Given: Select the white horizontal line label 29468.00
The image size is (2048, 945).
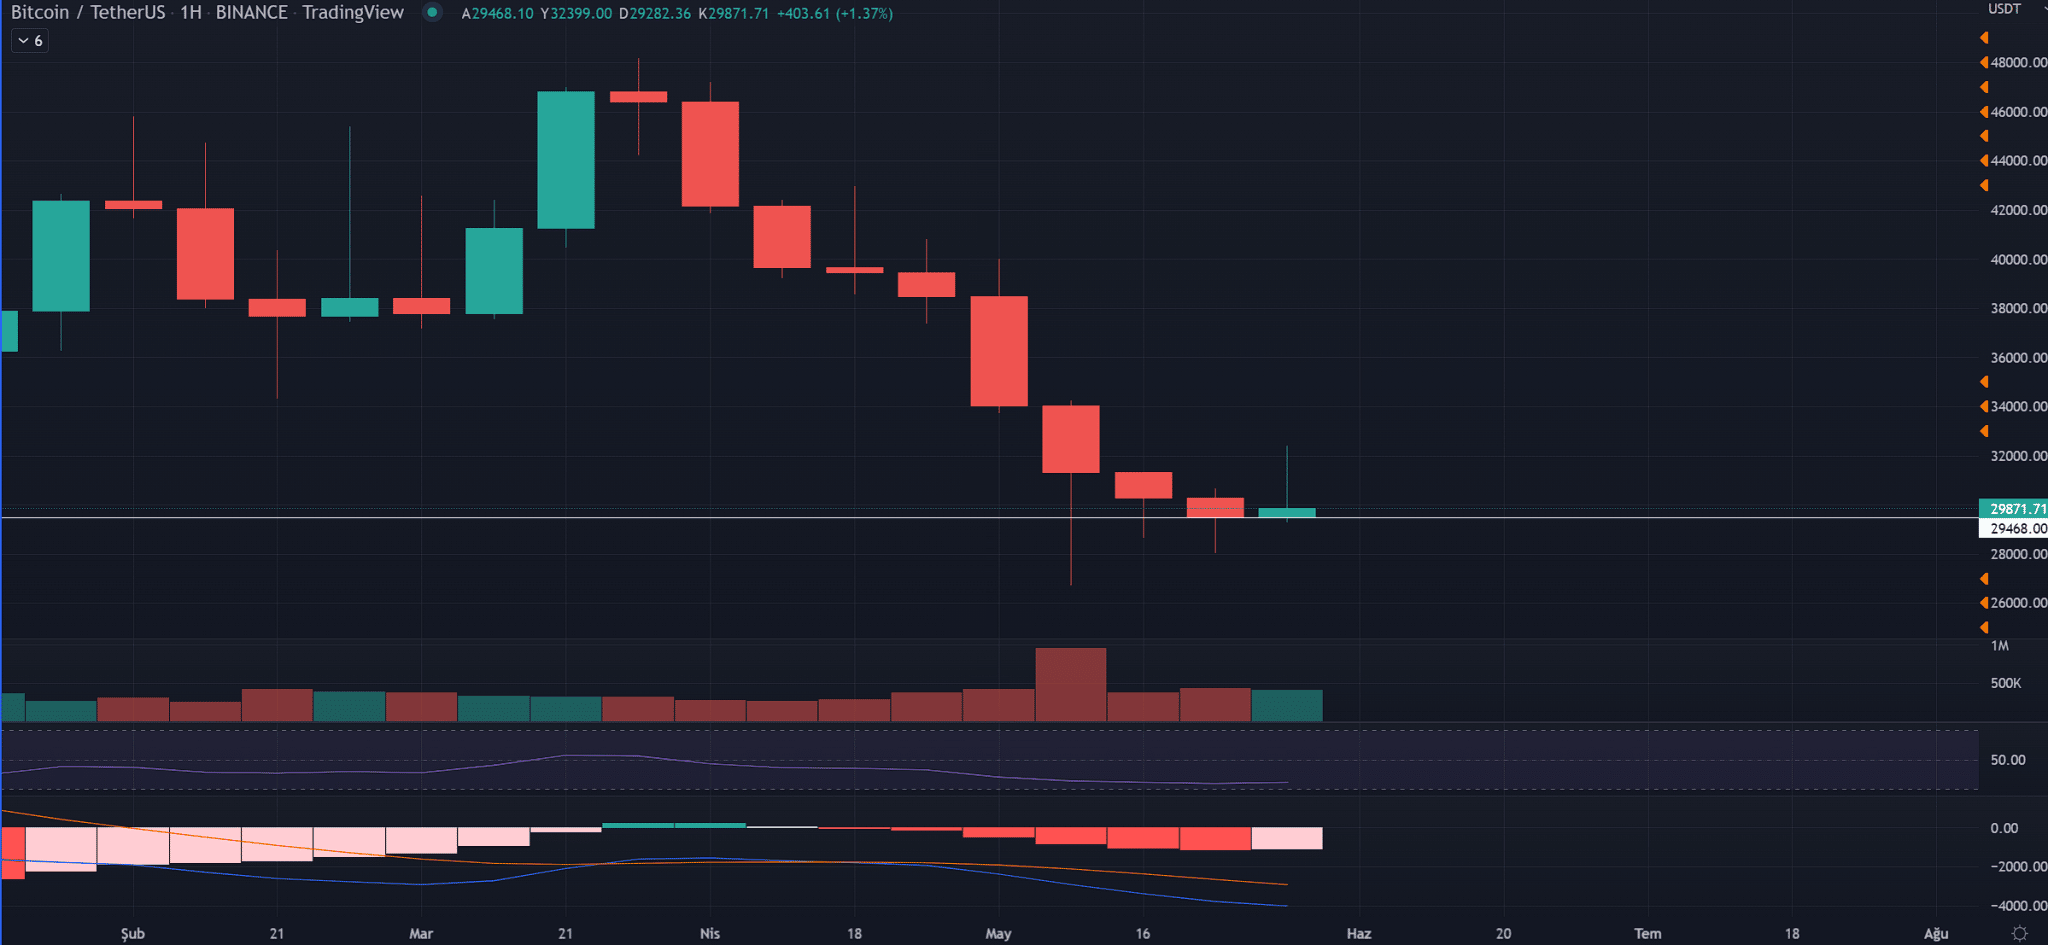Looking at the screenshot, I should point(2014,528).
